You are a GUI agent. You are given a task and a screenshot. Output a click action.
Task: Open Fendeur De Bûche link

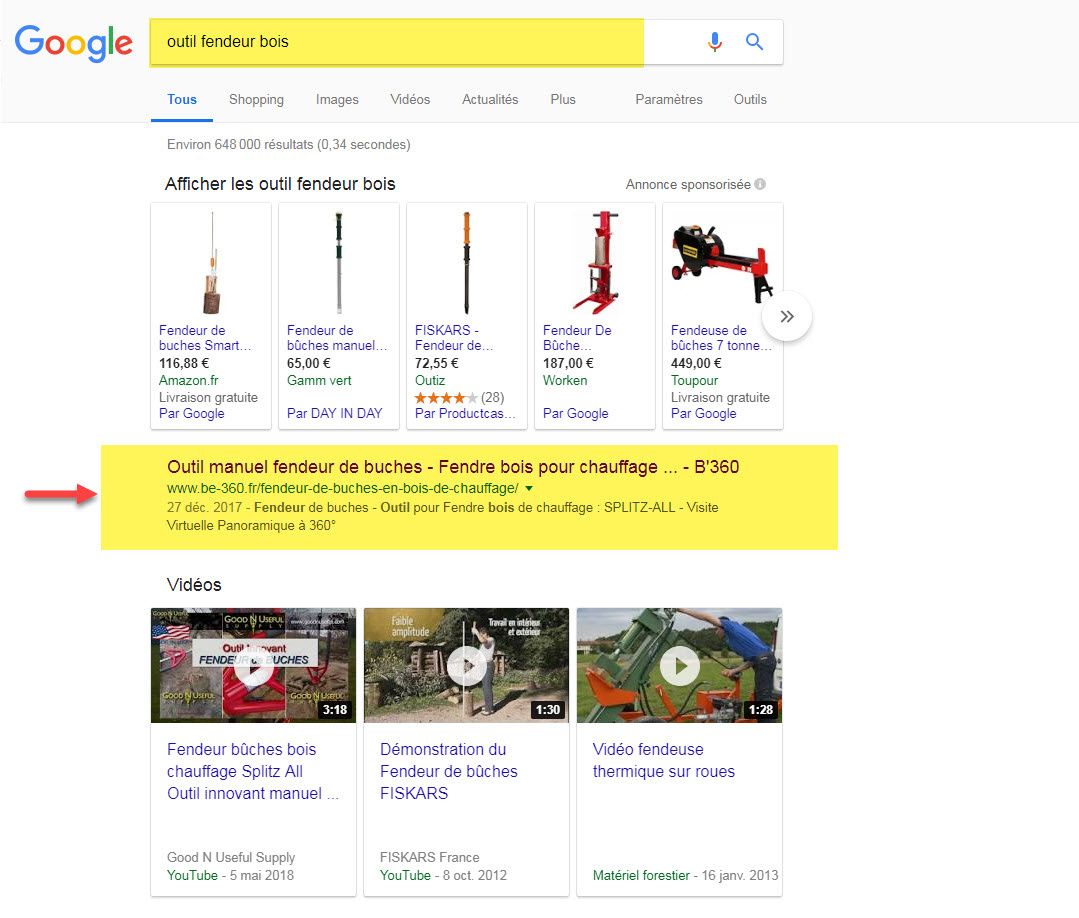coord(577,338)
